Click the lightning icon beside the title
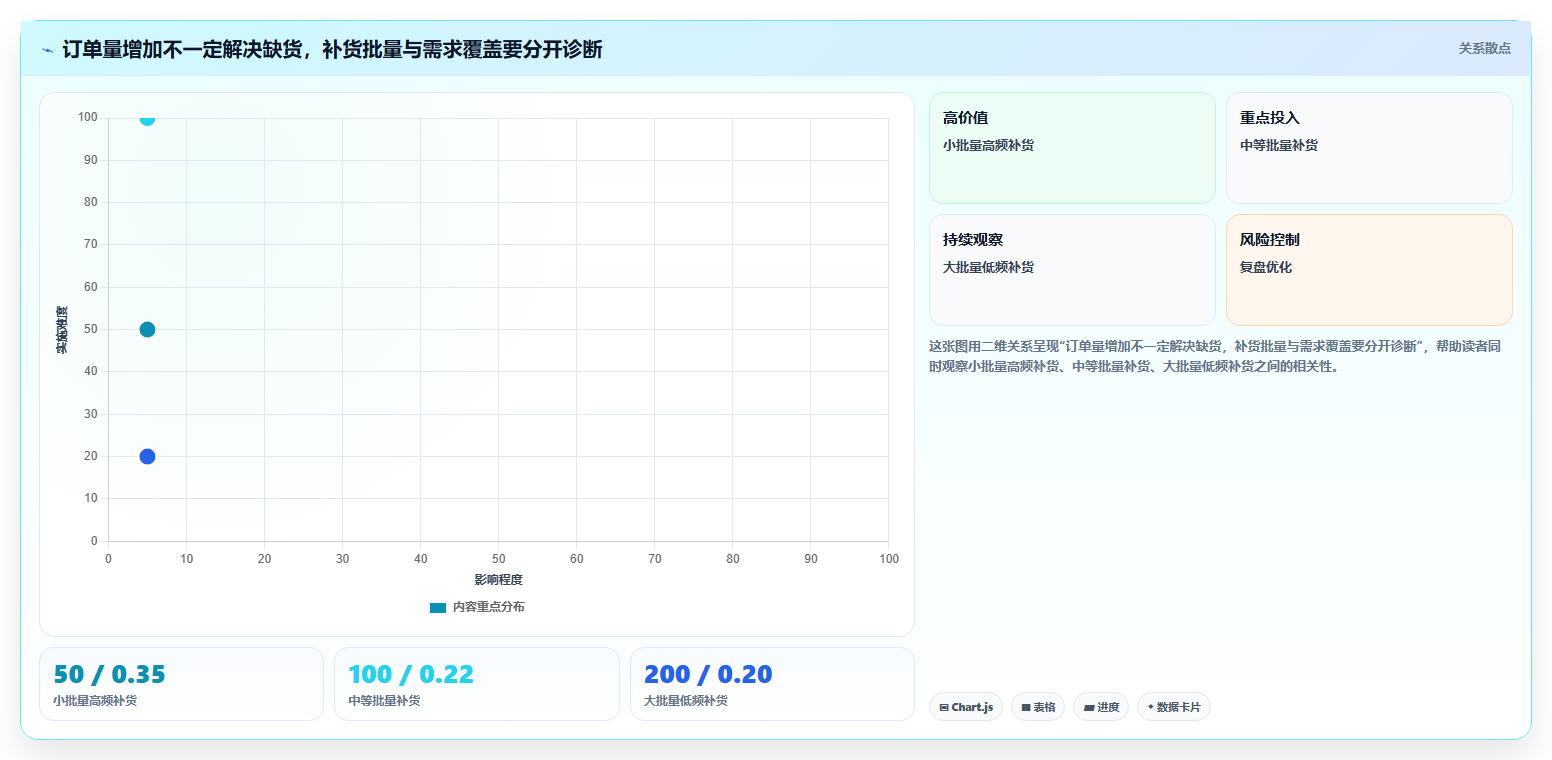The image size is (1552, 760). pyautogui.click(x=47, y=50)
